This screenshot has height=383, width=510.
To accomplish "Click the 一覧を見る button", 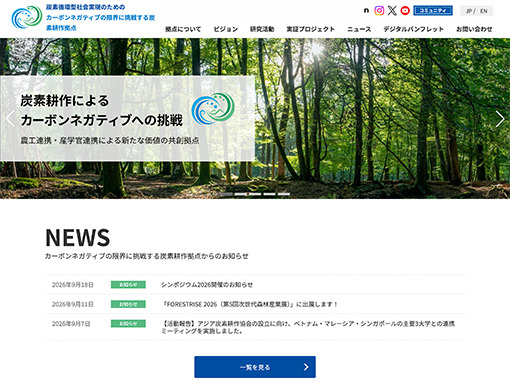I will 255,367.
